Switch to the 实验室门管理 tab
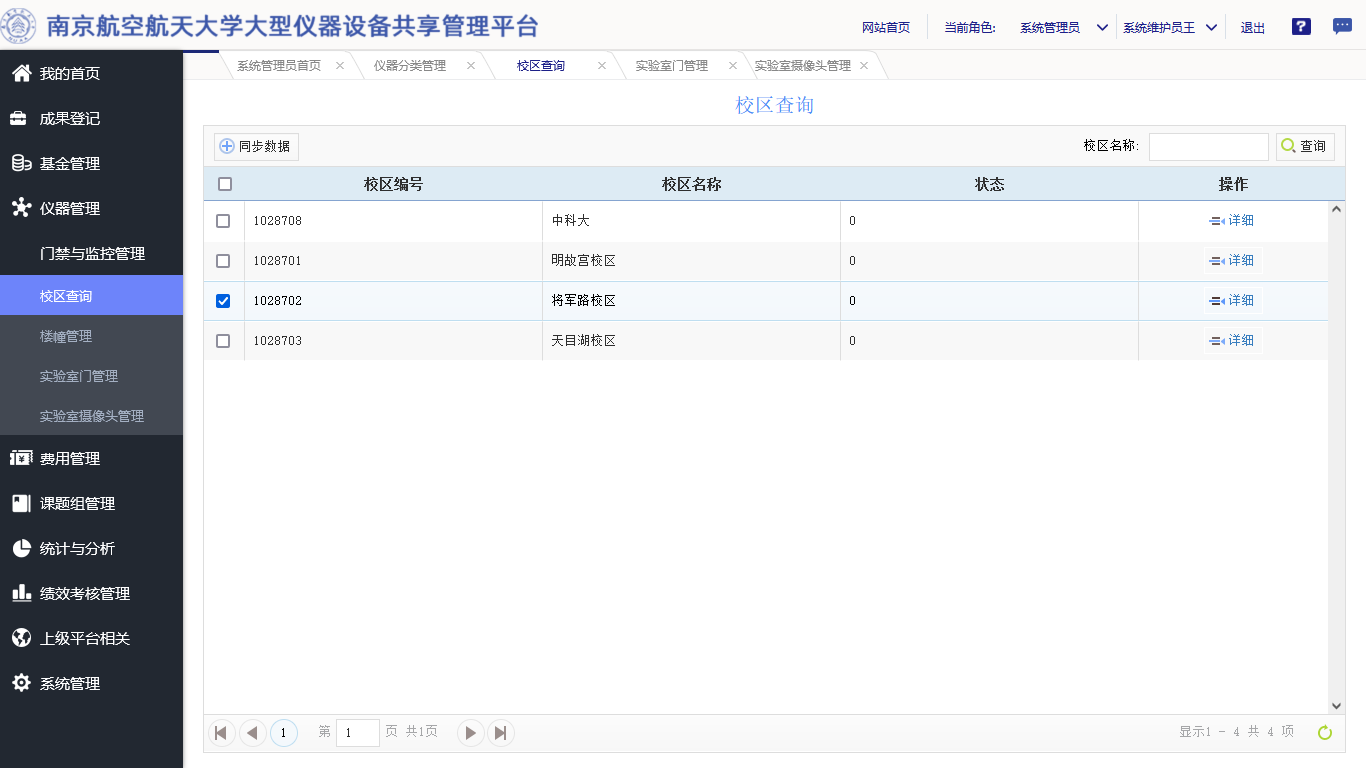This screenshot has width=1366, height=768. tap(672, 65)
